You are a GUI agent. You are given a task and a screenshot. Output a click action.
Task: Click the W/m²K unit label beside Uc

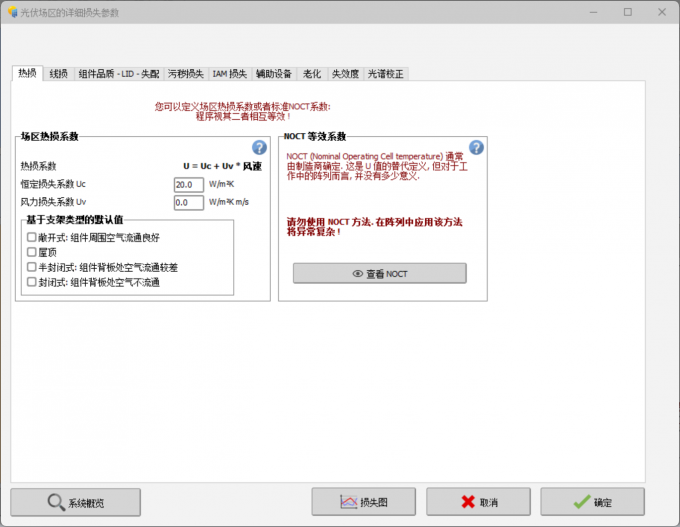click(x=222, y=184)
